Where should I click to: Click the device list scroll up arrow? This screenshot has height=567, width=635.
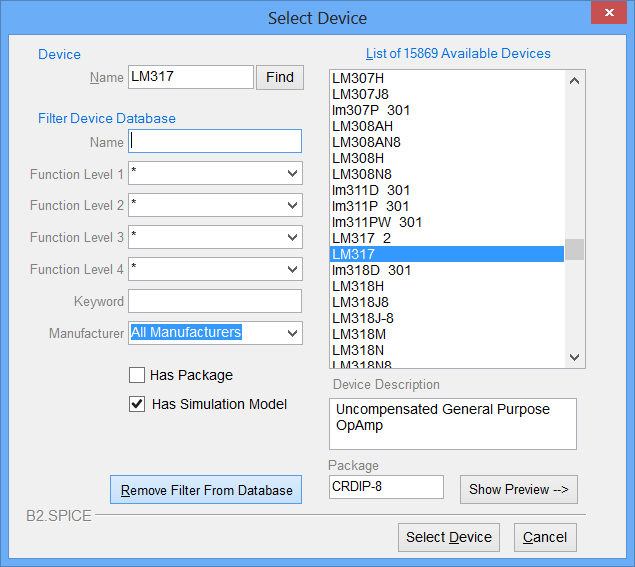[574, 81]
